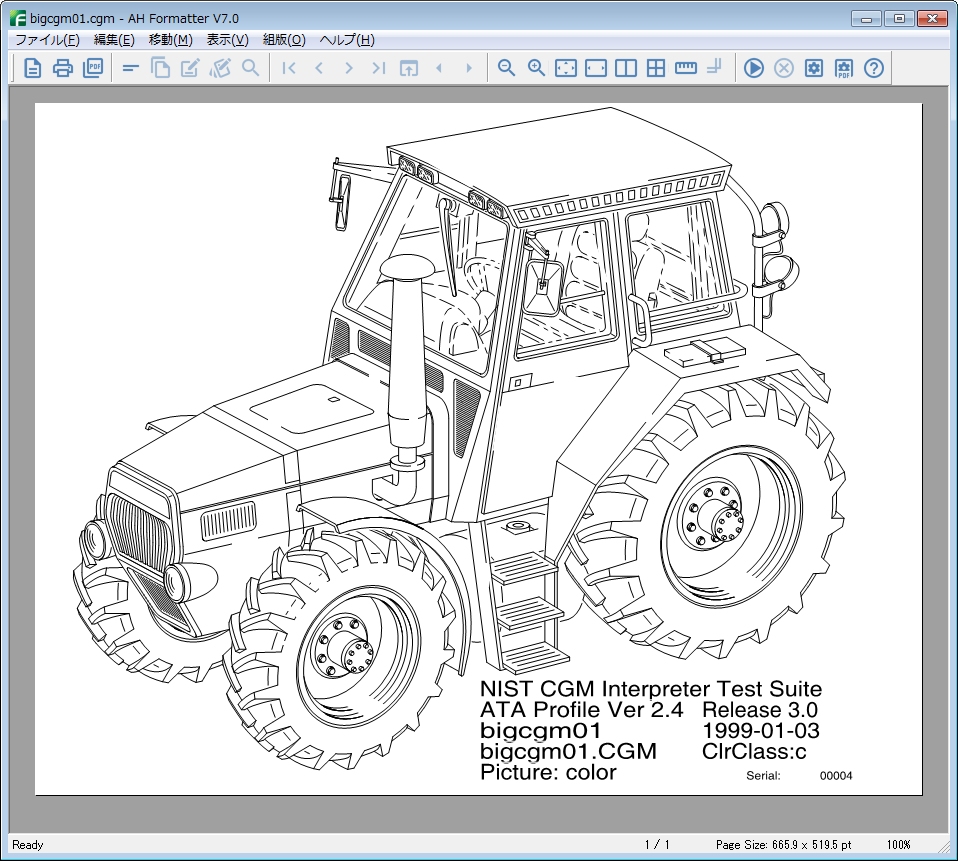Expand the 組版(O) menu
The width and height of the screenshot is (958, 861).
284,40
